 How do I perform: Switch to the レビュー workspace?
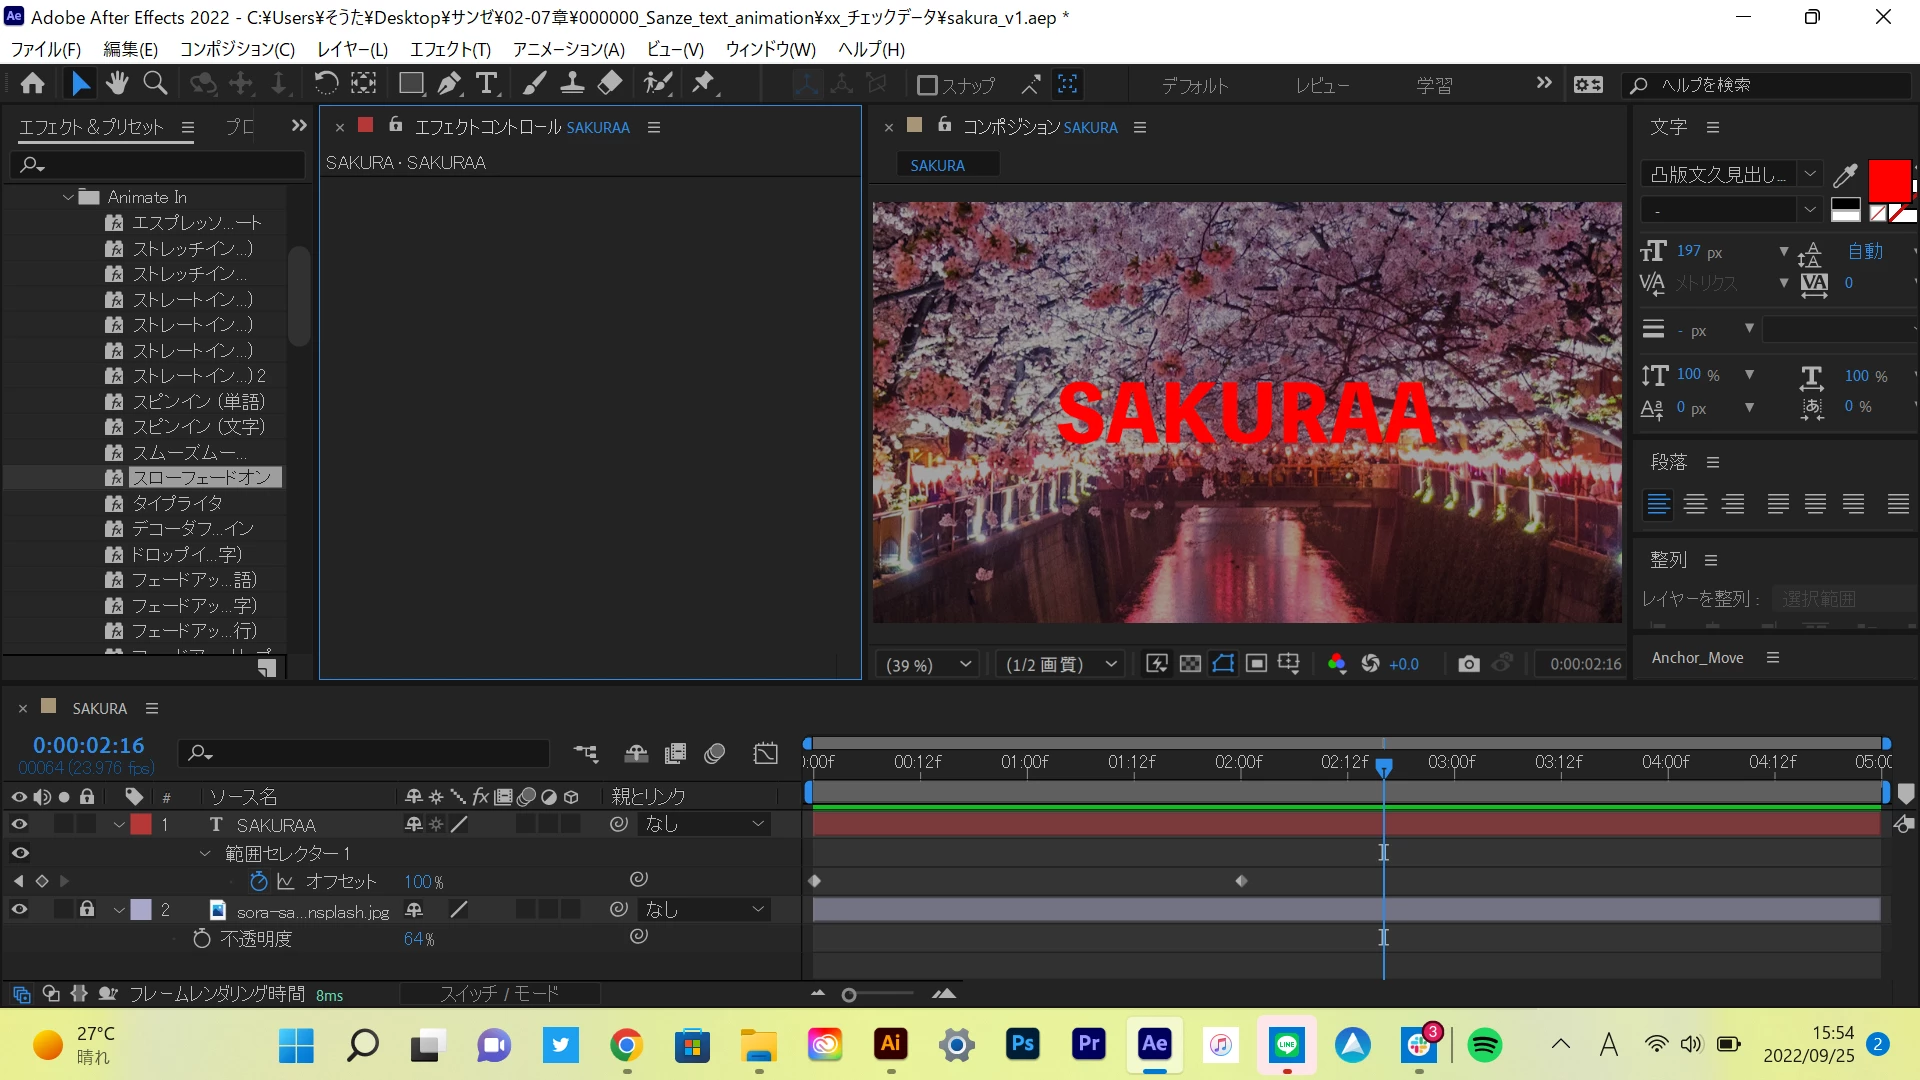1322,86
